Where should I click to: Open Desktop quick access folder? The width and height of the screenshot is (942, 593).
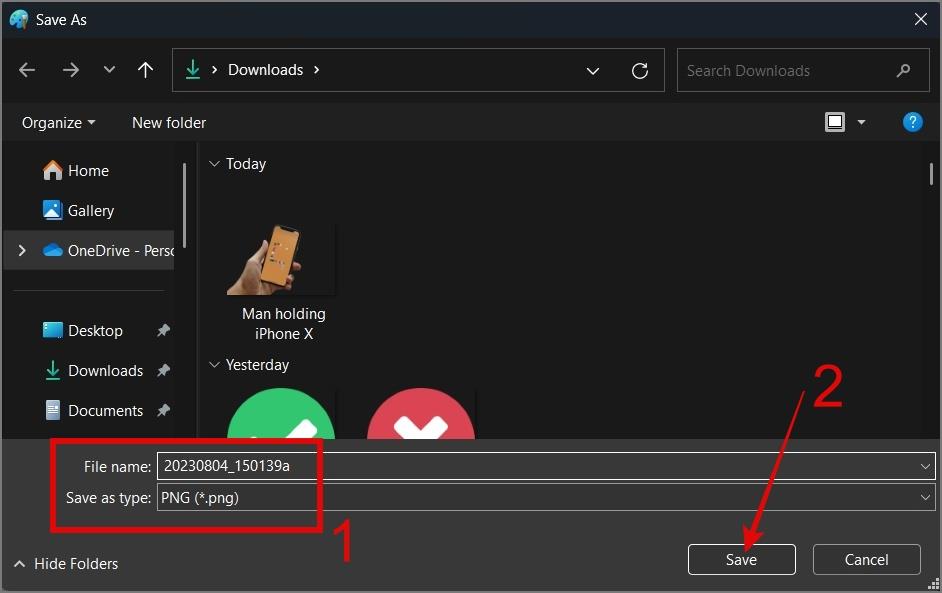95,330
